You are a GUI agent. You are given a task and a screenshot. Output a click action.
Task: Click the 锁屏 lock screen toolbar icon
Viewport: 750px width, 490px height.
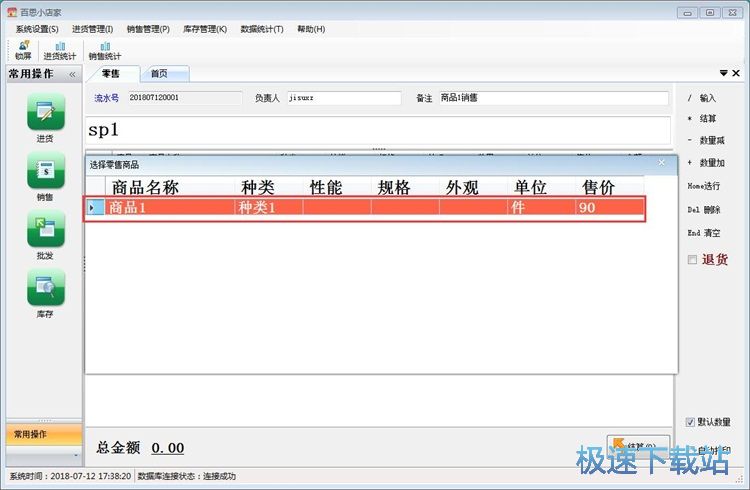pyautogui.click(x=23, y=50)
